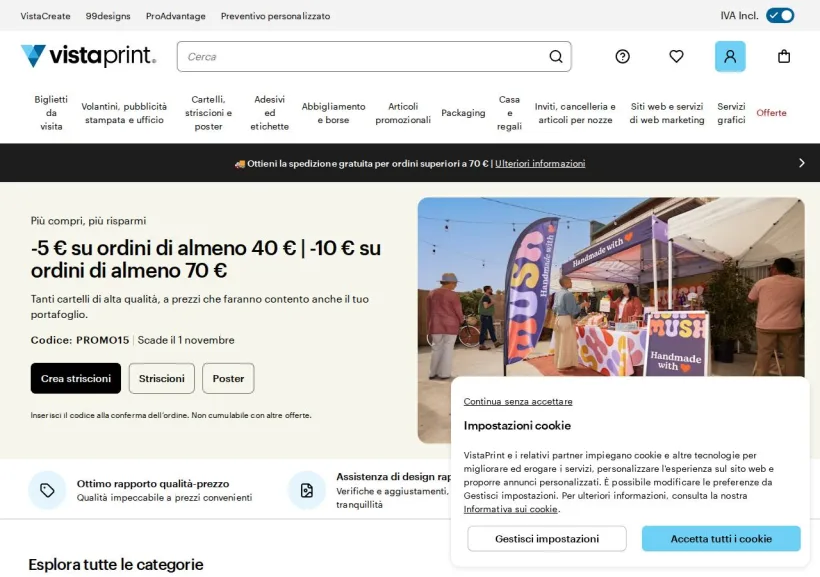Click the Vistaprint logo
820x577 pixels.
[88, 56]
